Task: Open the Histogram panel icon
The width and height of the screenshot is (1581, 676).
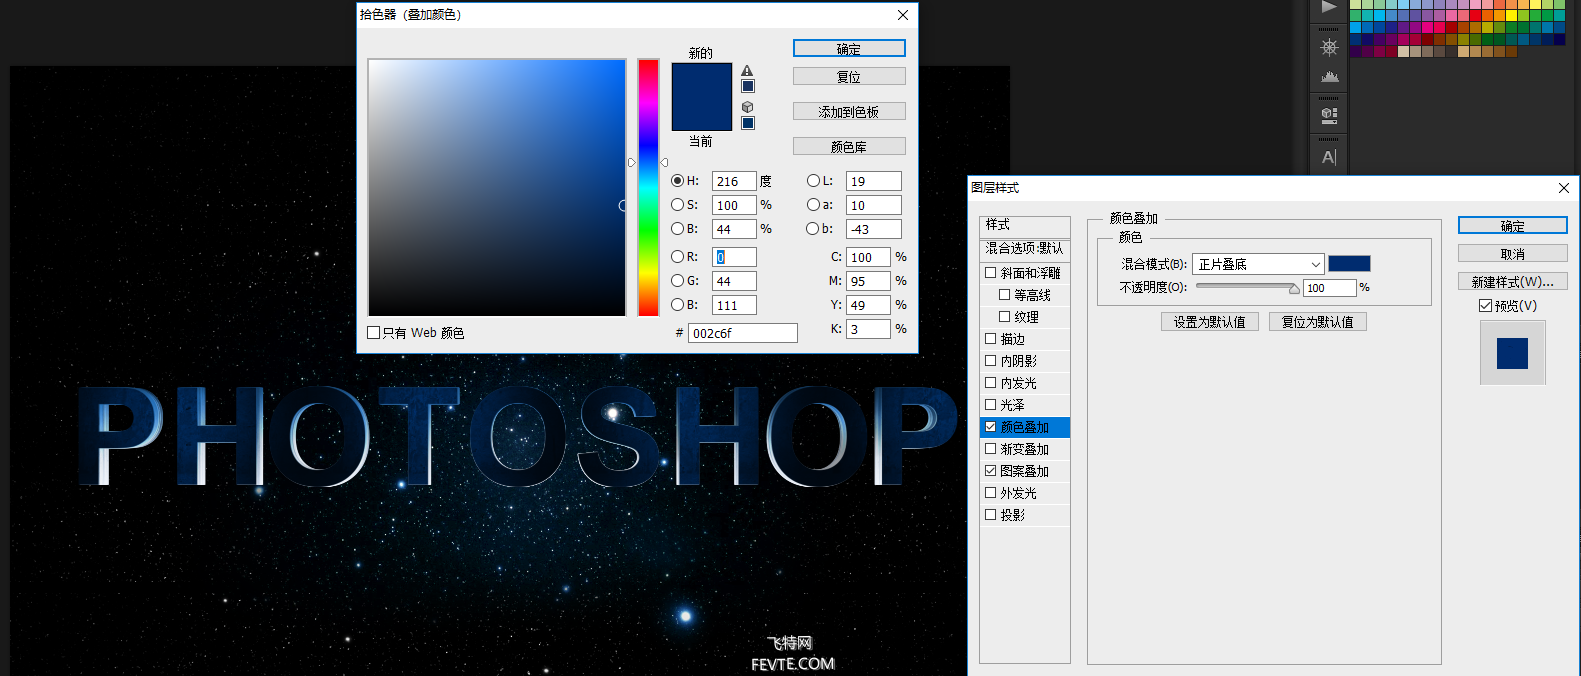Action: point(1329,76)
